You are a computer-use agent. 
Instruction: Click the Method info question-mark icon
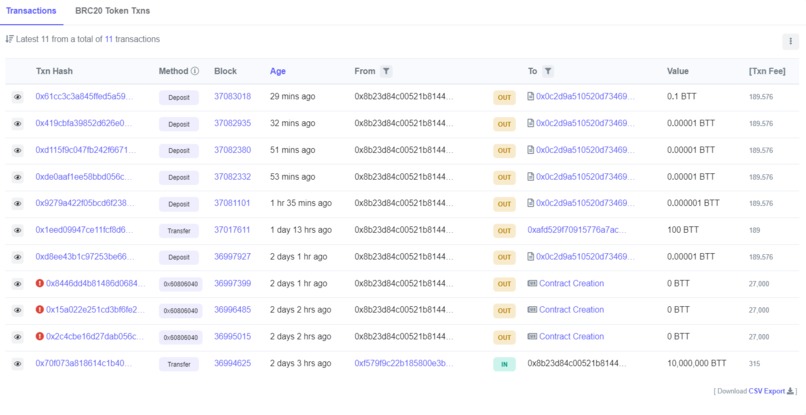pyautogui.click(x=195, y=71)
